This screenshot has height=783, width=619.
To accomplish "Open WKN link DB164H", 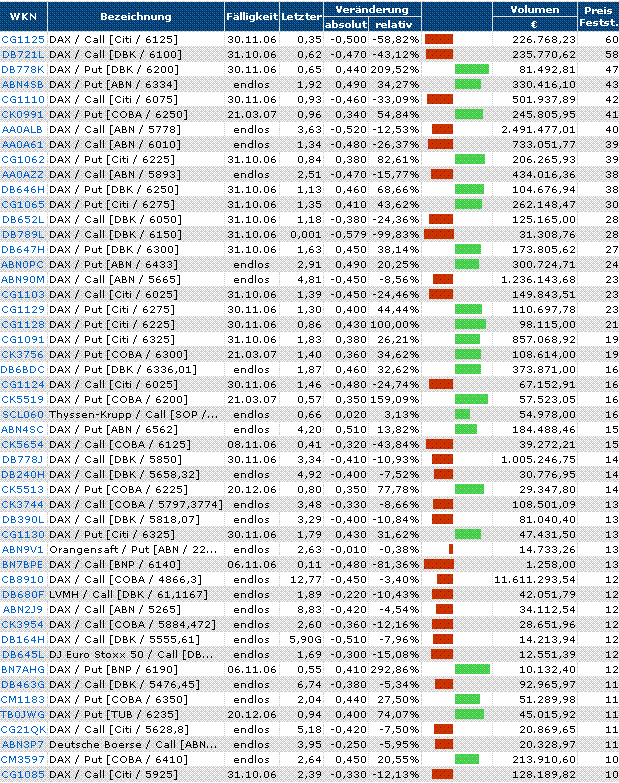I will click(x=23, y=639).
